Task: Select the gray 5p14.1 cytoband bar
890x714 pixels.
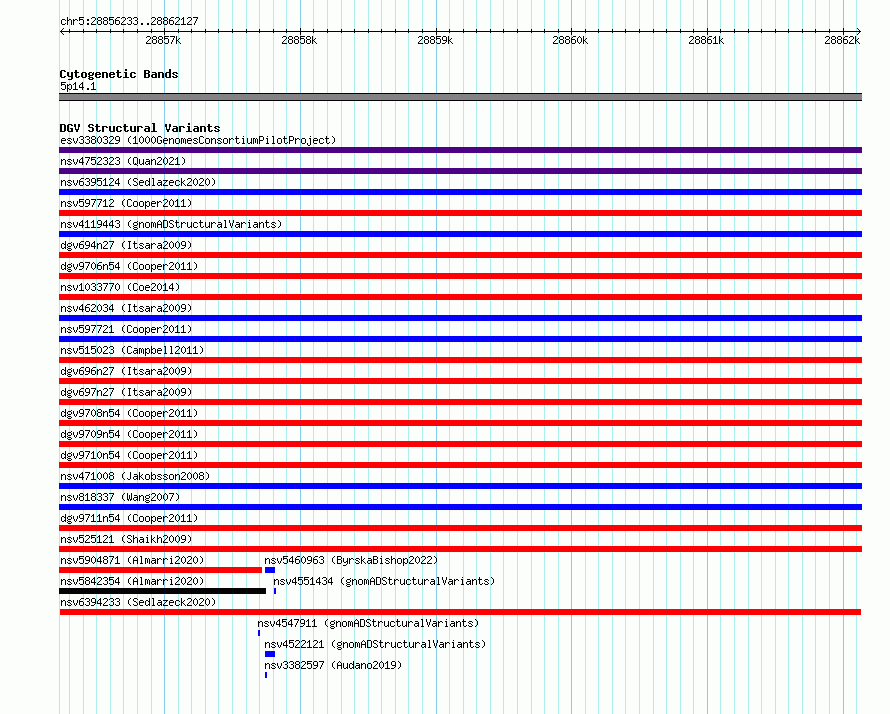Action: 460,97
